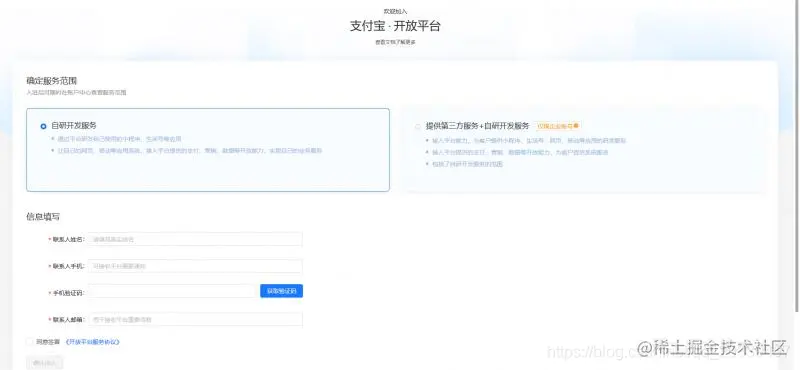This screenshot has height=370, width=800.
Task: Click the orange 仅限企业账号 badge
Action: point(558,126)
